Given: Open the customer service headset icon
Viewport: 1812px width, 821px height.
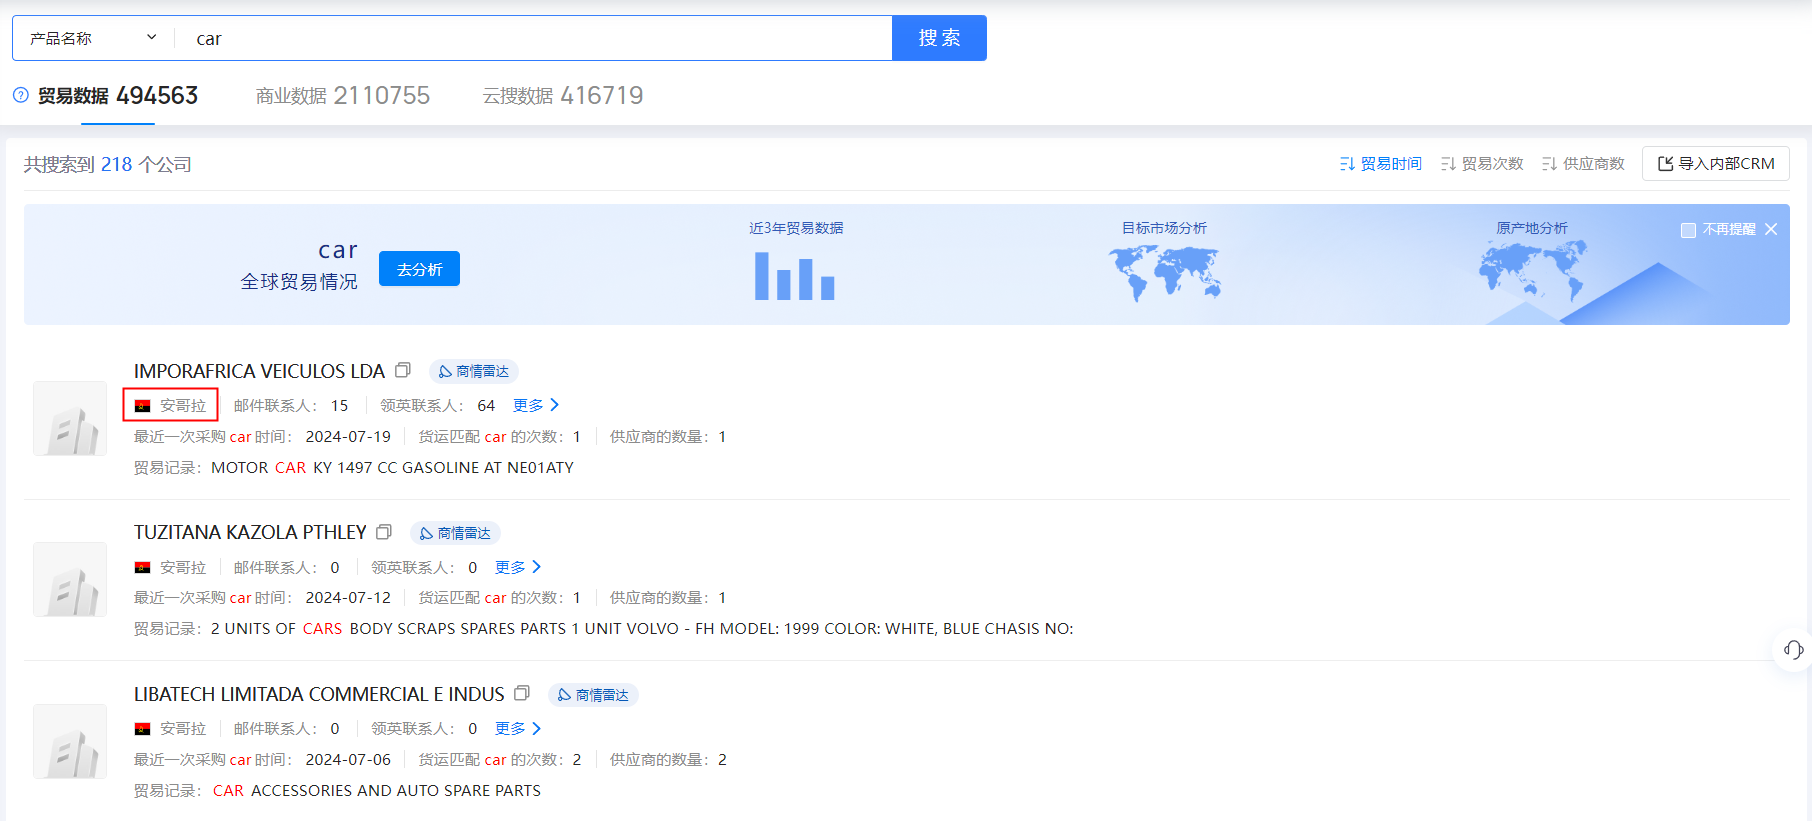Looking at the screenshot, I should tap(1793, 650).
